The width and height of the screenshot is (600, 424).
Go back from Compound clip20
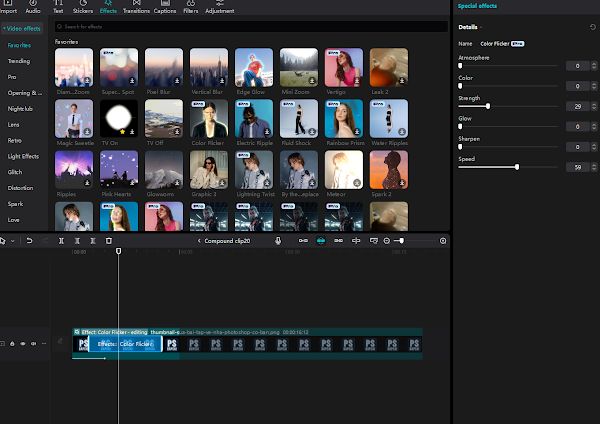tap(199, 241)
